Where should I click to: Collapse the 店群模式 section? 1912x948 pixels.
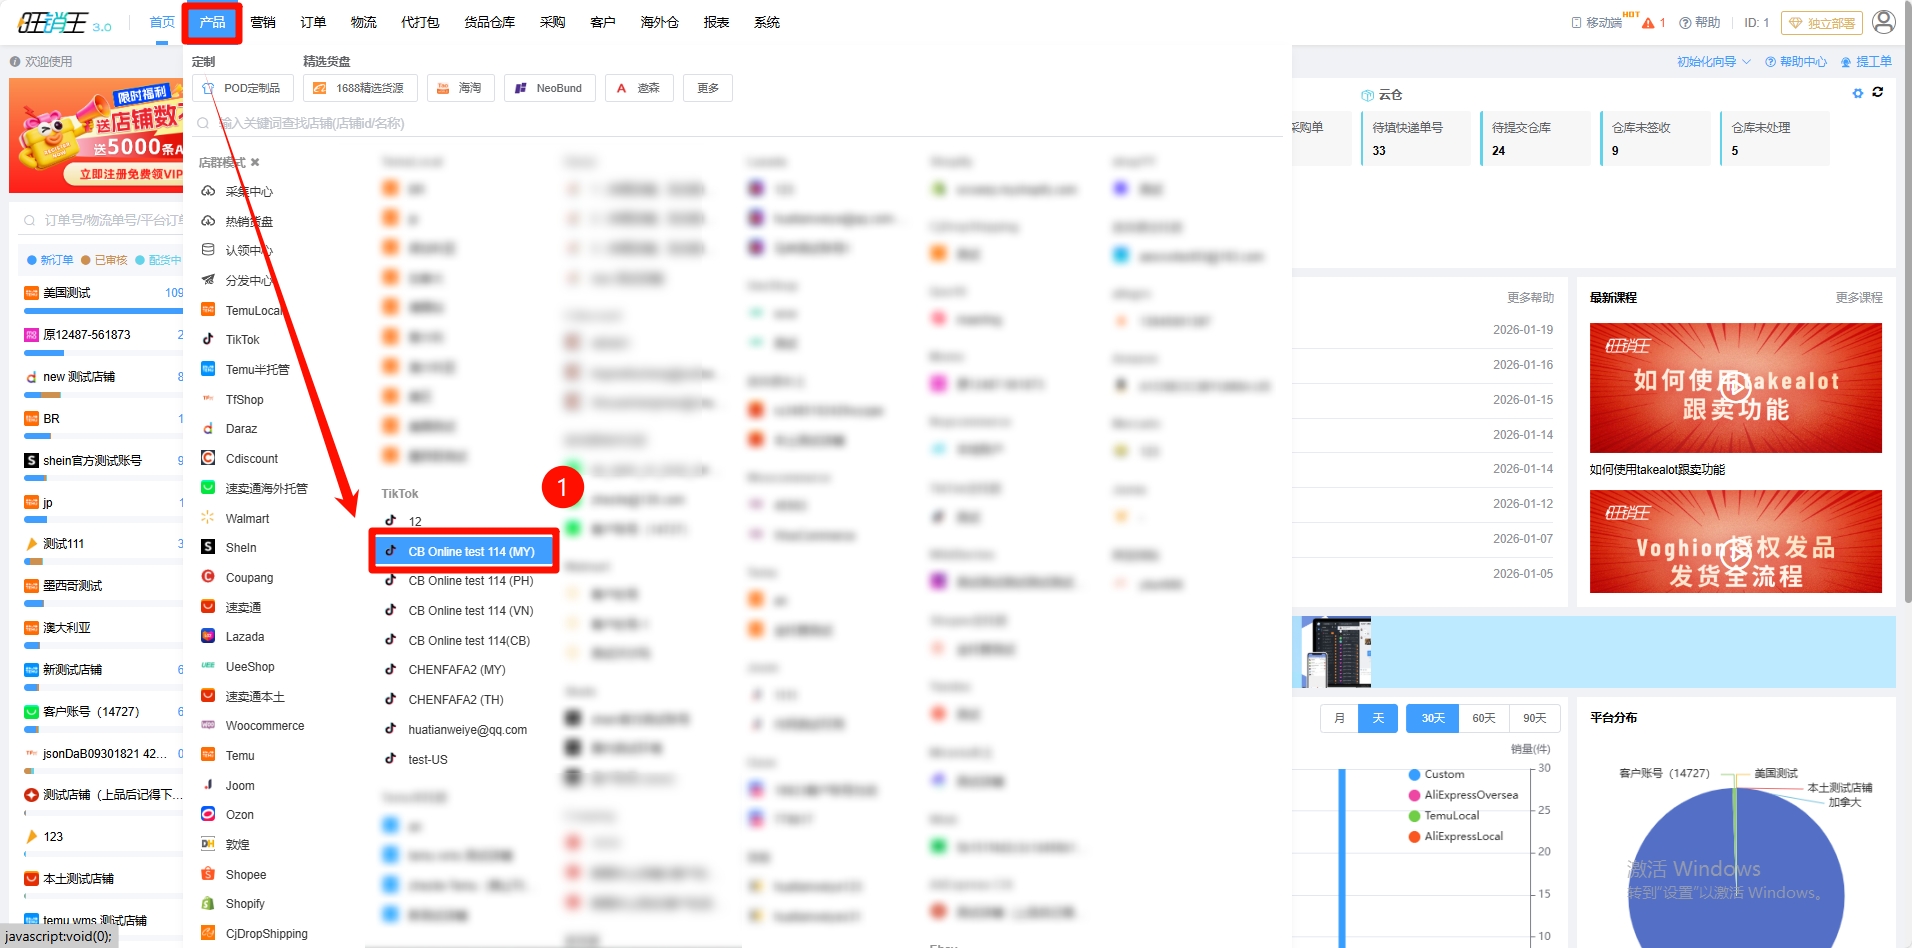pos(255,162)
